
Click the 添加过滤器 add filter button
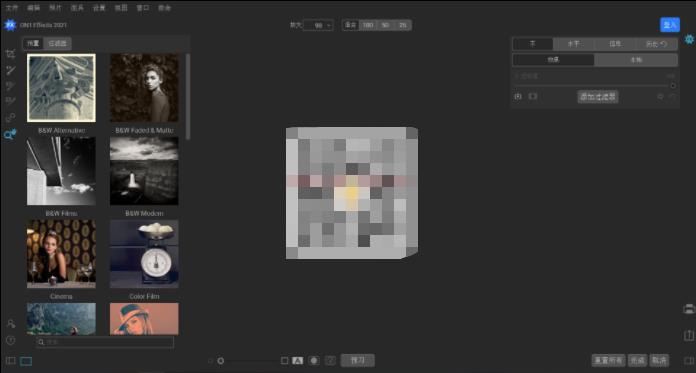[598, 96]
